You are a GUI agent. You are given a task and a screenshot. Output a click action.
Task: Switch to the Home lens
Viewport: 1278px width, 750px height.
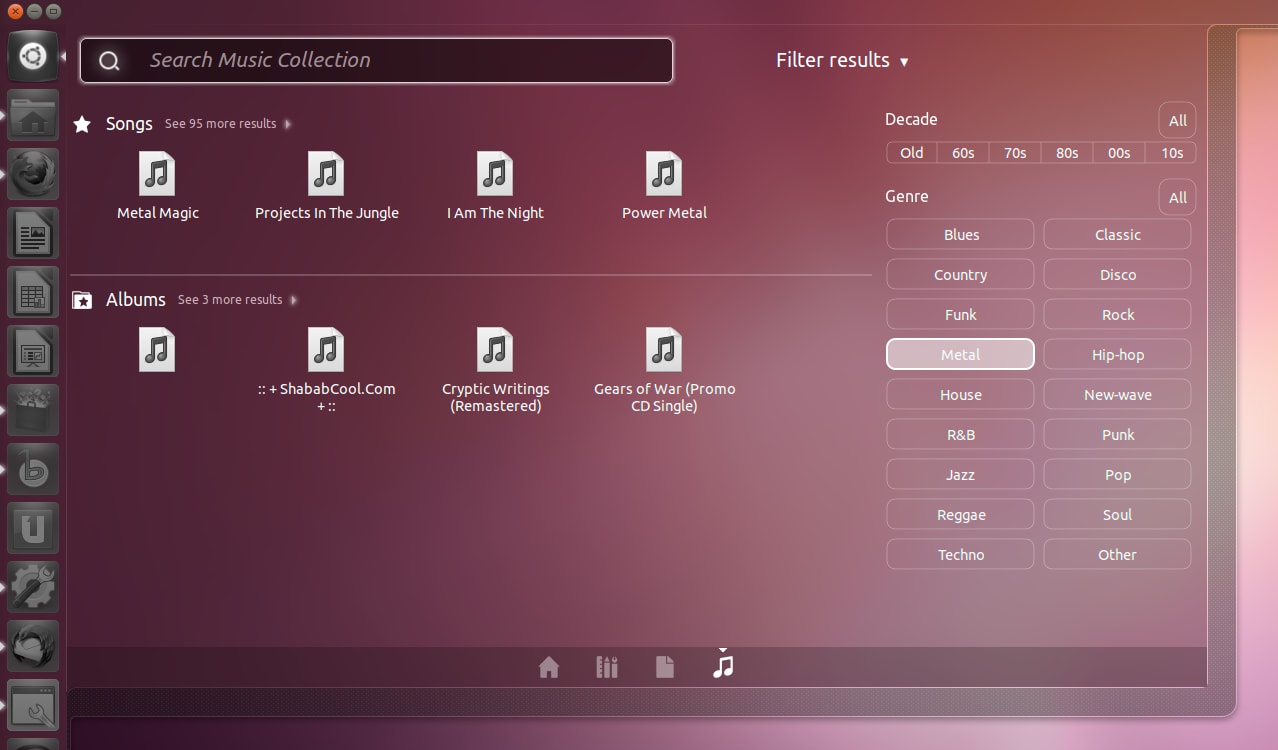click(x=549, y=667)
